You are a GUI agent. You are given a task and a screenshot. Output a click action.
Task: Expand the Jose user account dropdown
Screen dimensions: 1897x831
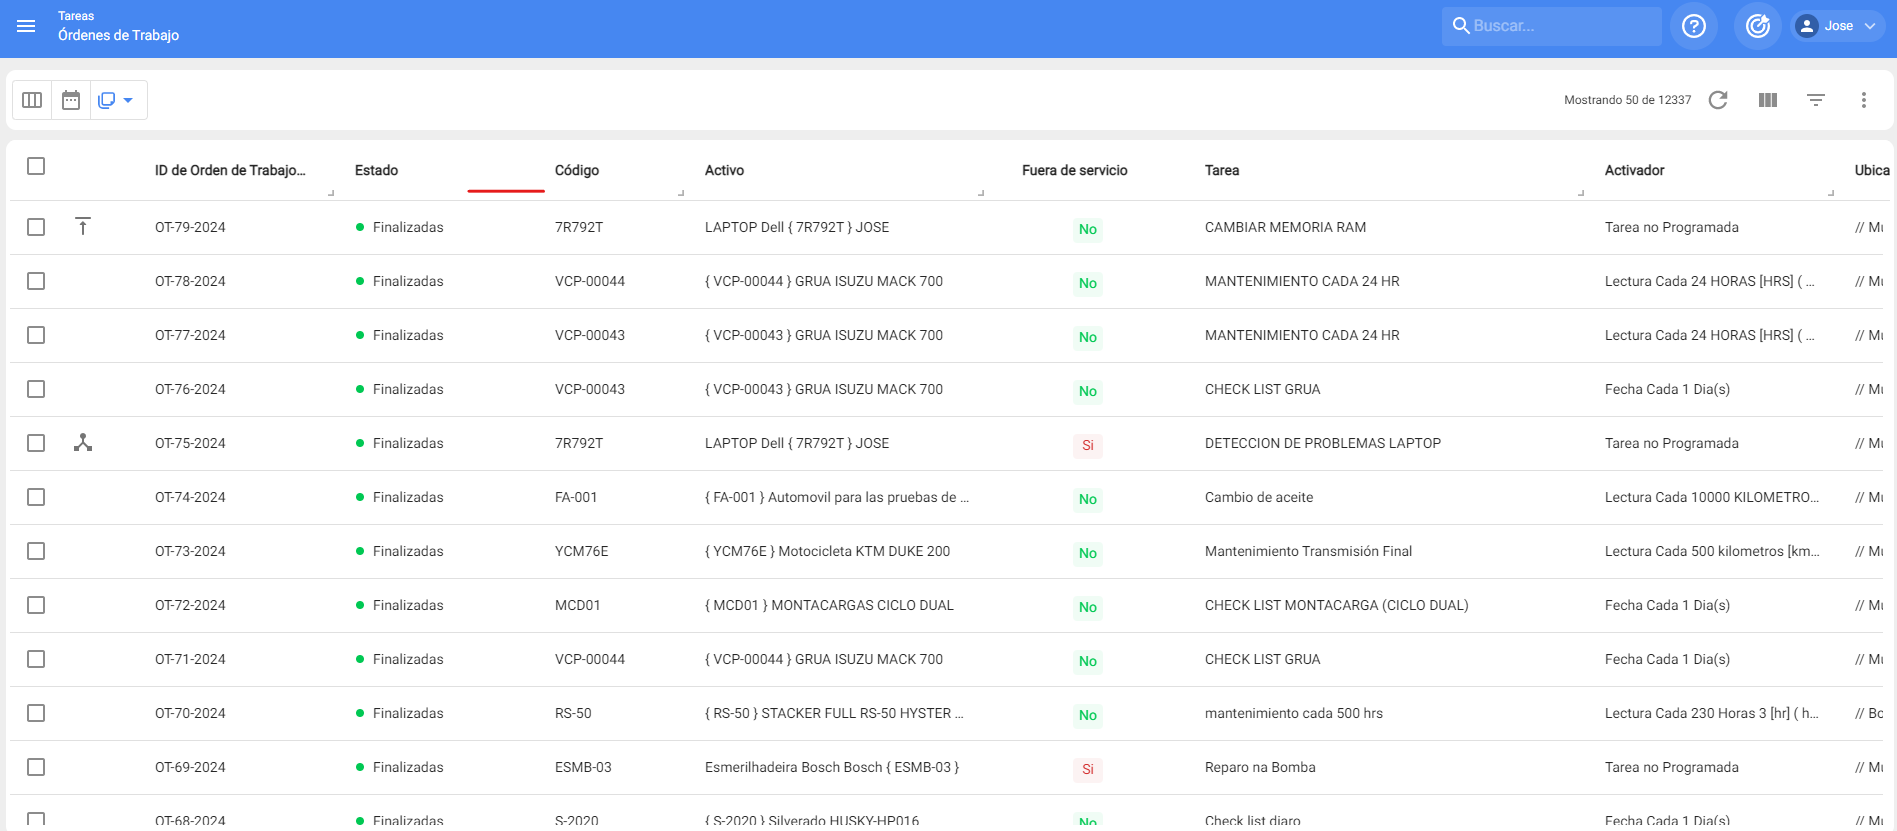pos(1838,26)
